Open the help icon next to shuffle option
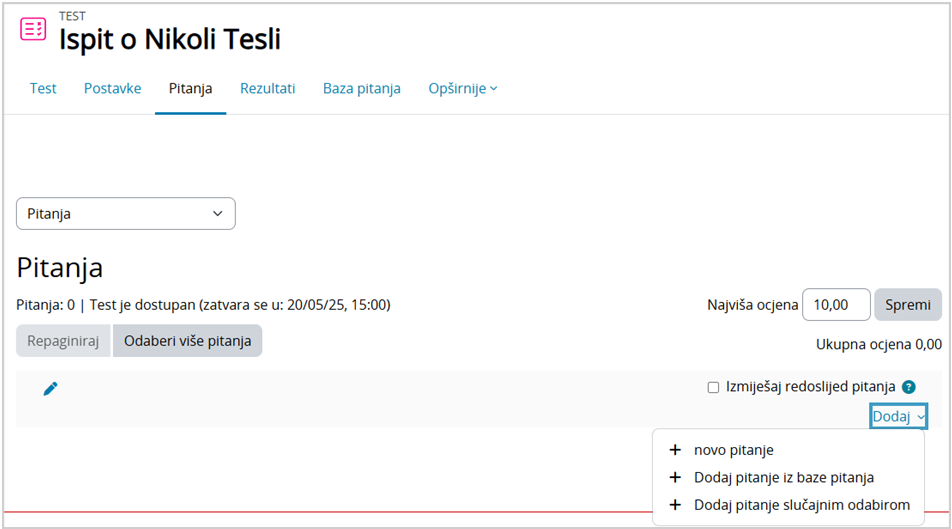Image resolution: width=952 pixels, height=529 pixels. [x=908, y=387]
